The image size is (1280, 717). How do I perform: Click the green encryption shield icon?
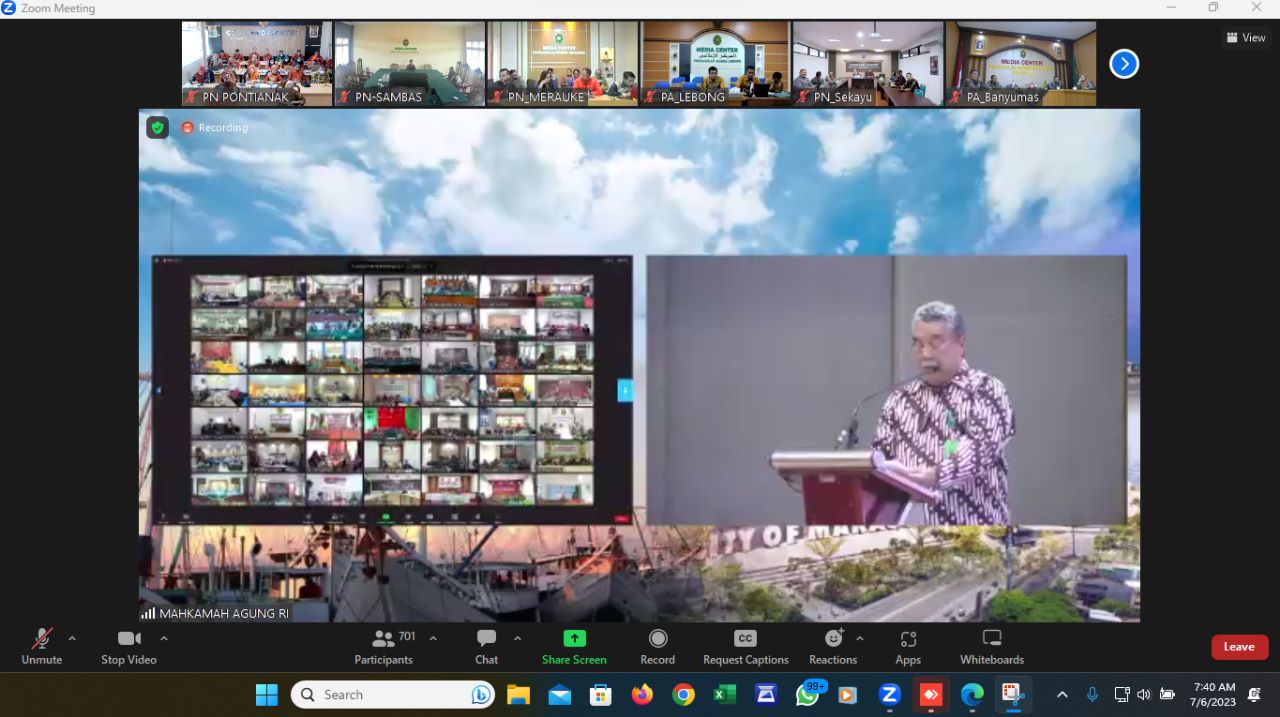157,127
